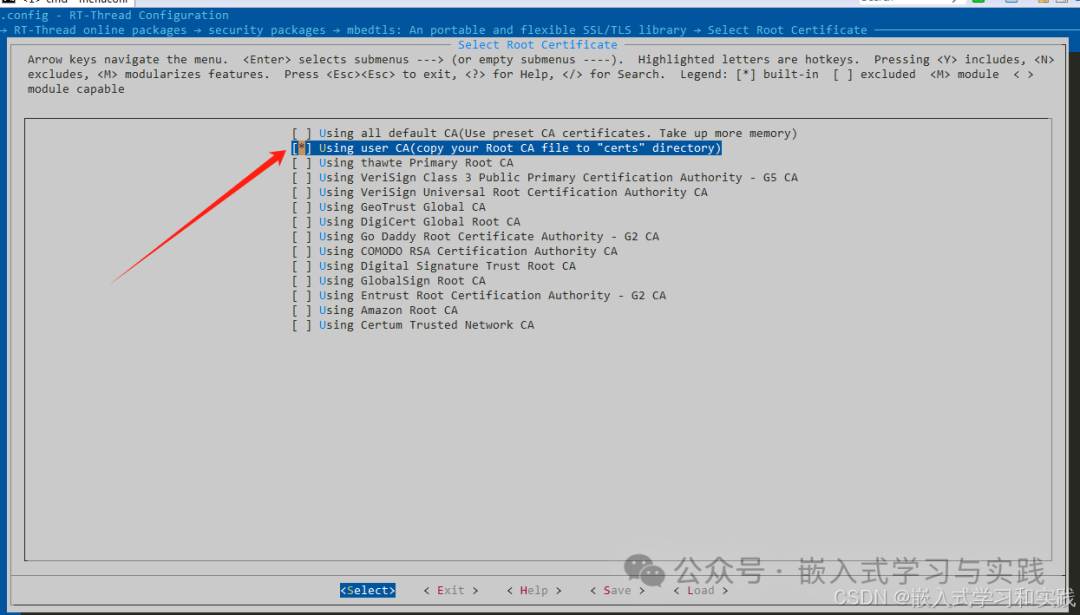Click the Load button
This screenshot has height=615, width=1080.
(x=700, y=590)
